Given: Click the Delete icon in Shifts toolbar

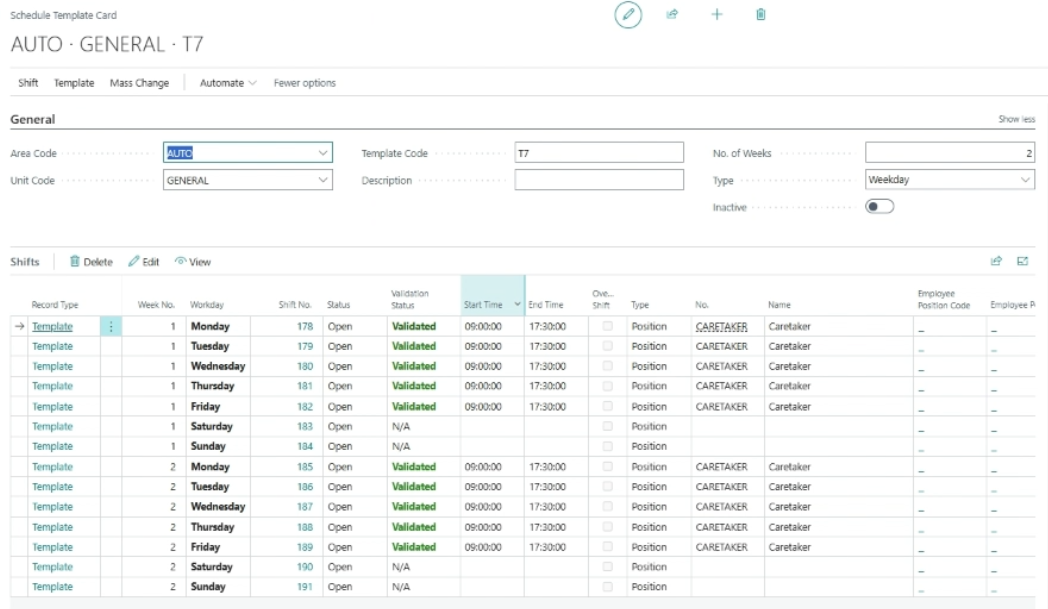Looking at the screenshot, I should pyautogui.click(x=75, y=262).
